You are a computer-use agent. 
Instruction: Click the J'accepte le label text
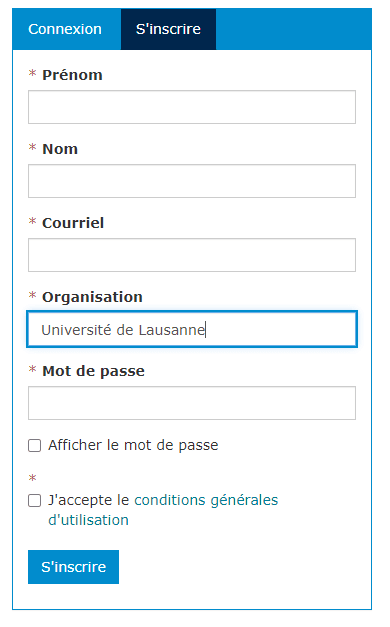tap(89, 500)
